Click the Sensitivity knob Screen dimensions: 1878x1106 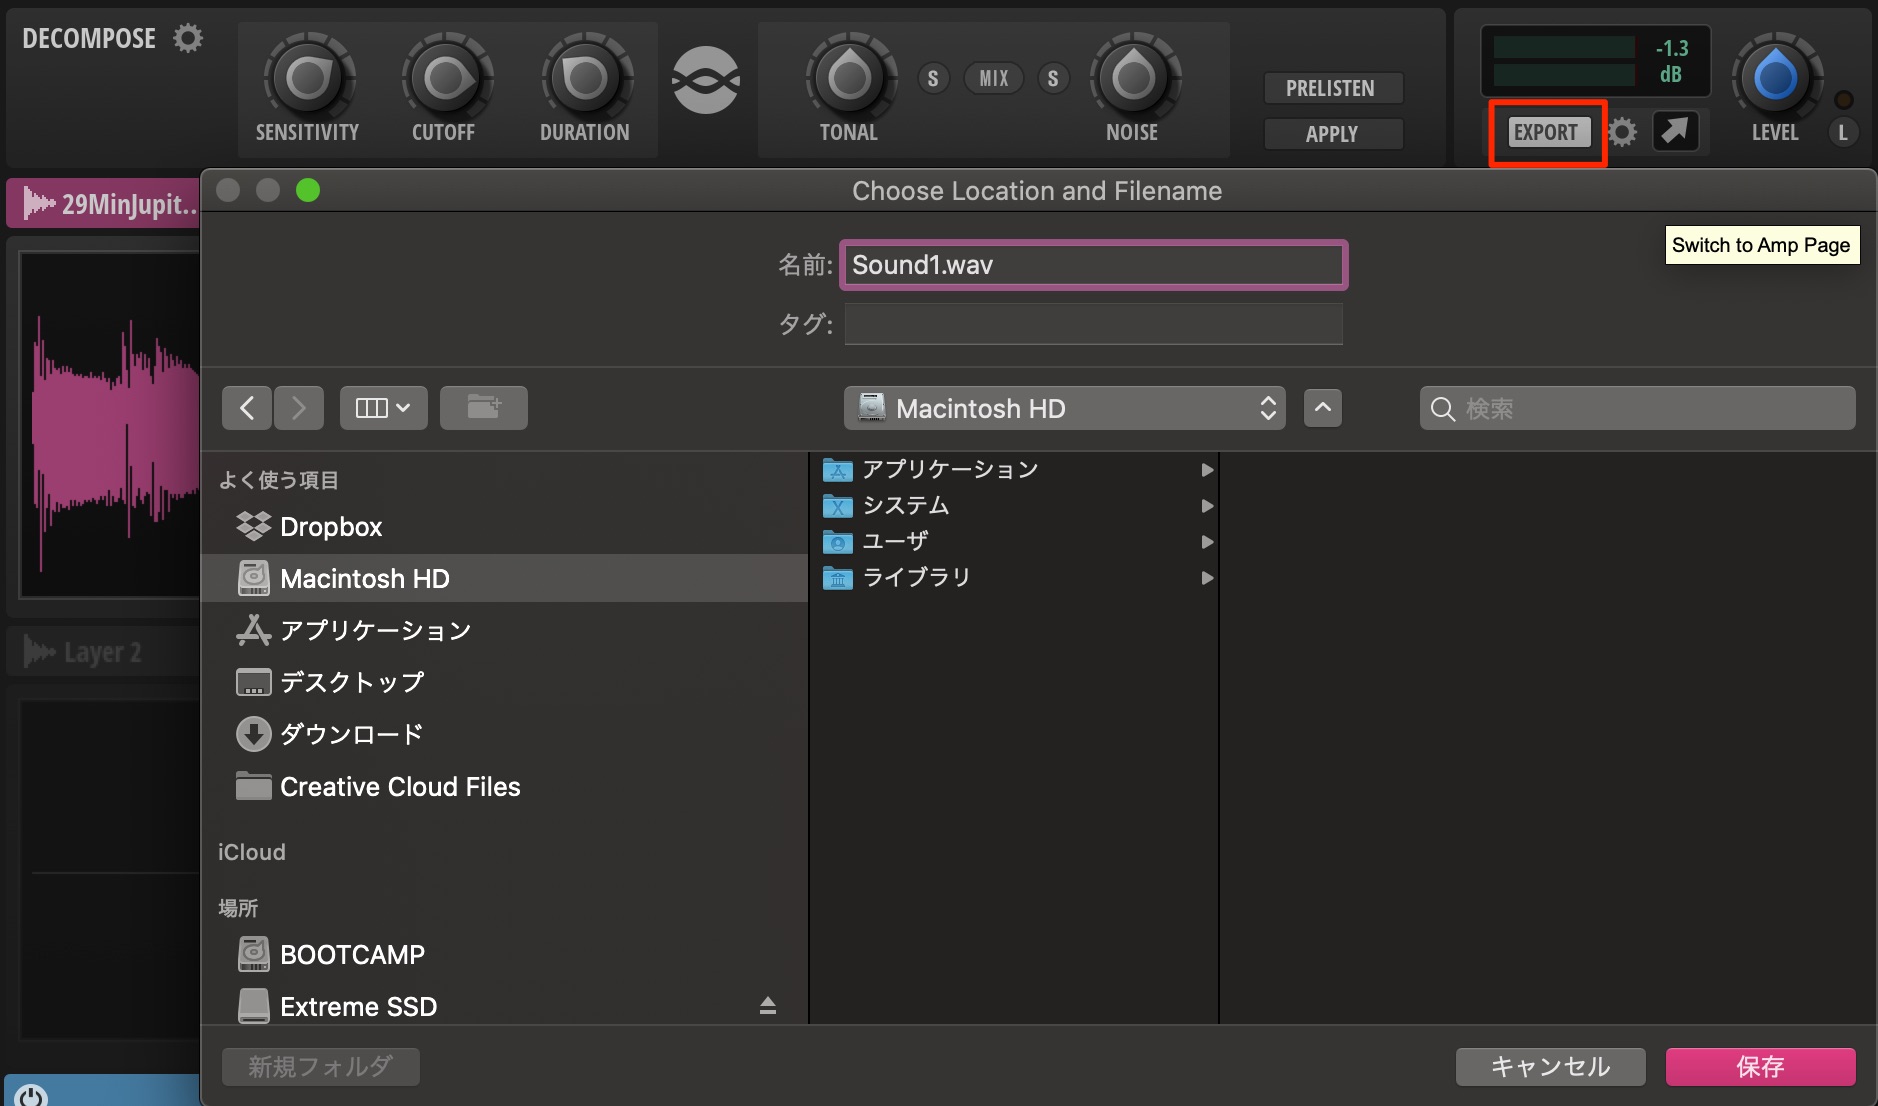point(308,77)
